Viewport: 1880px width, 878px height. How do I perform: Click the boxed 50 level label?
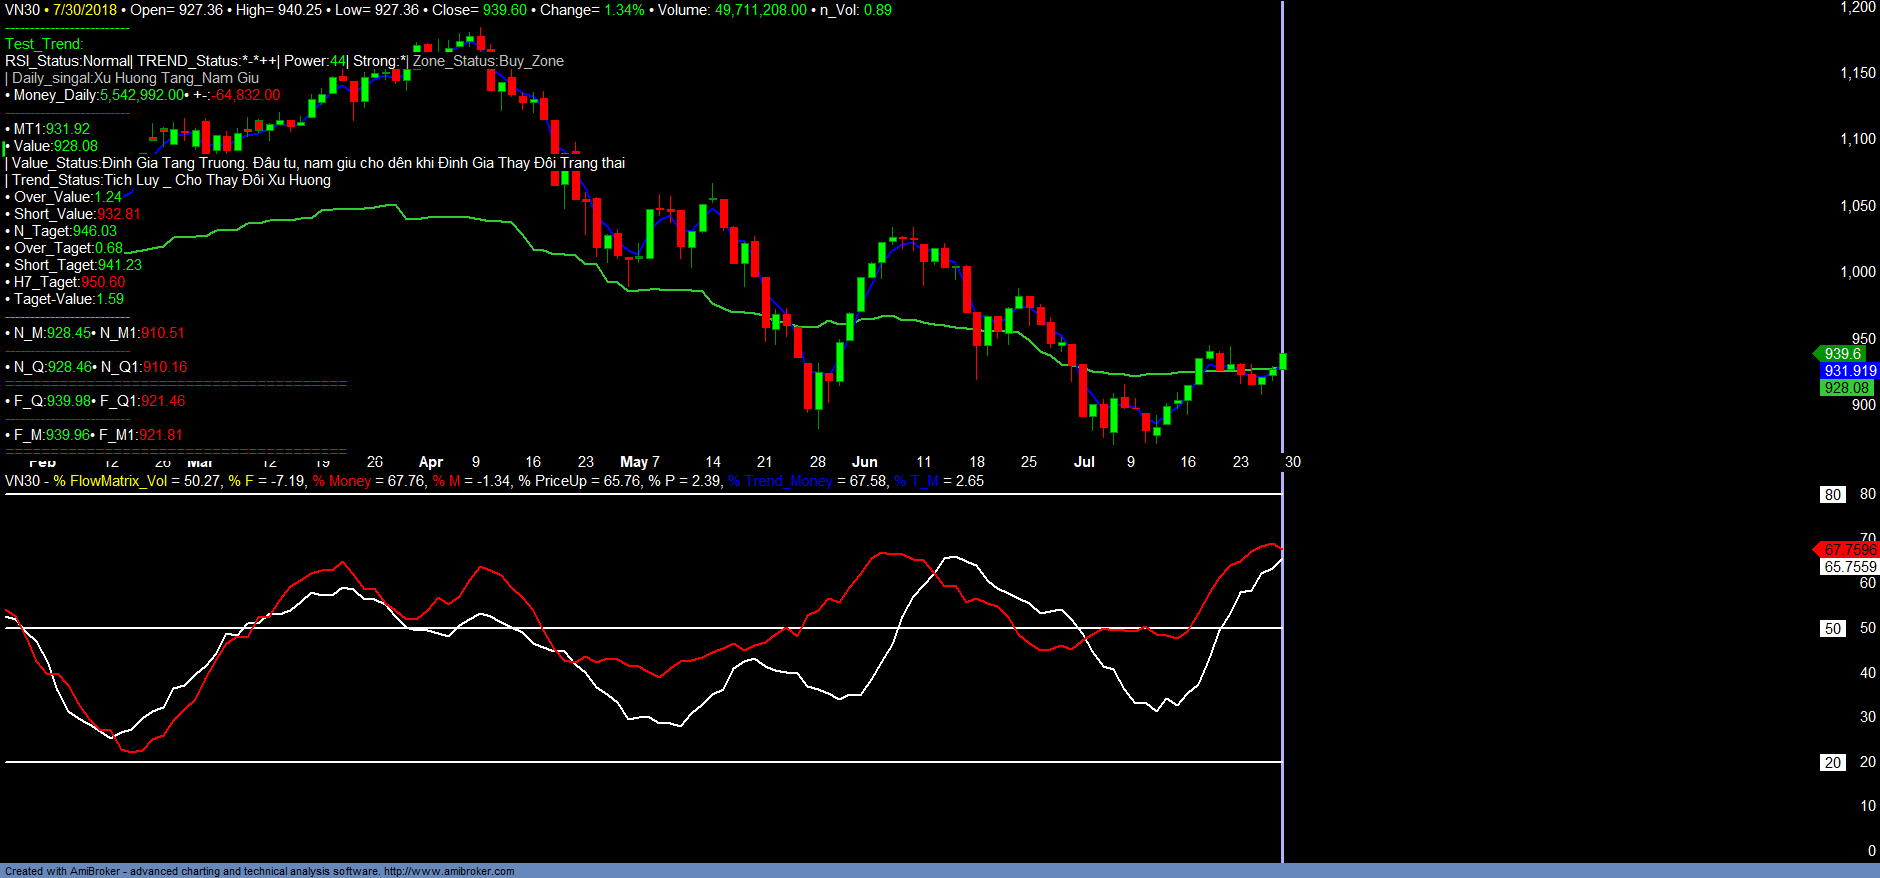point(1832,629)
